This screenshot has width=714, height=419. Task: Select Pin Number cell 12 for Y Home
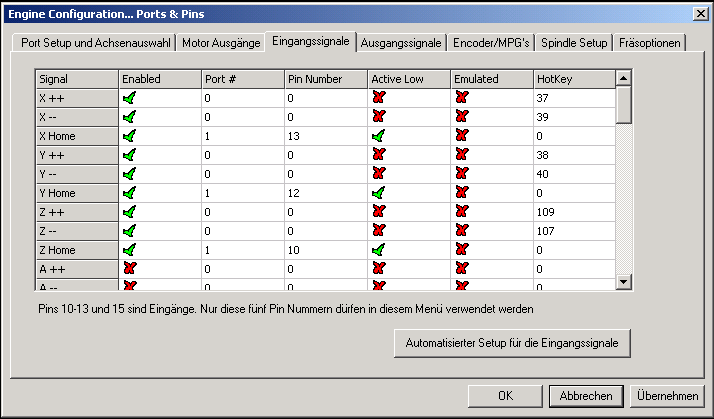(326, 193)
